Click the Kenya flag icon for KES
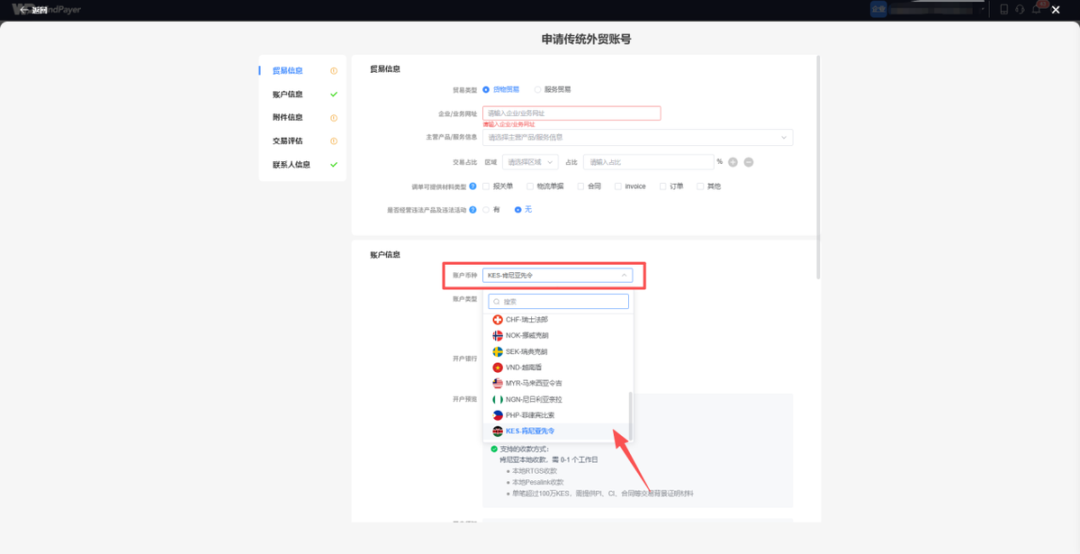The height and width of the screenshot is (554, 1080). coord(498,431)
